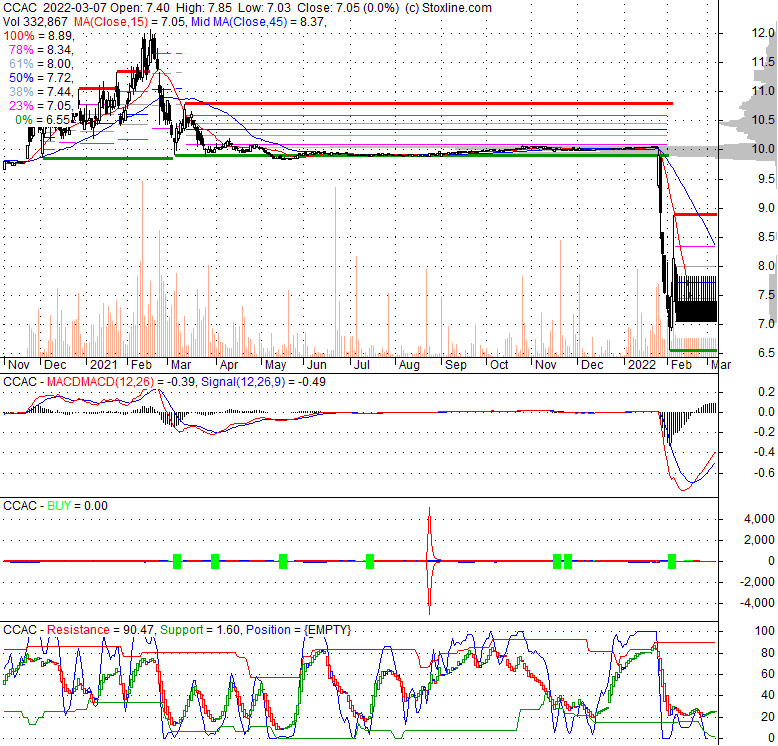Click the -0.6 MACD axis label
The image size is (778, 746).
(x=764, y=473)
